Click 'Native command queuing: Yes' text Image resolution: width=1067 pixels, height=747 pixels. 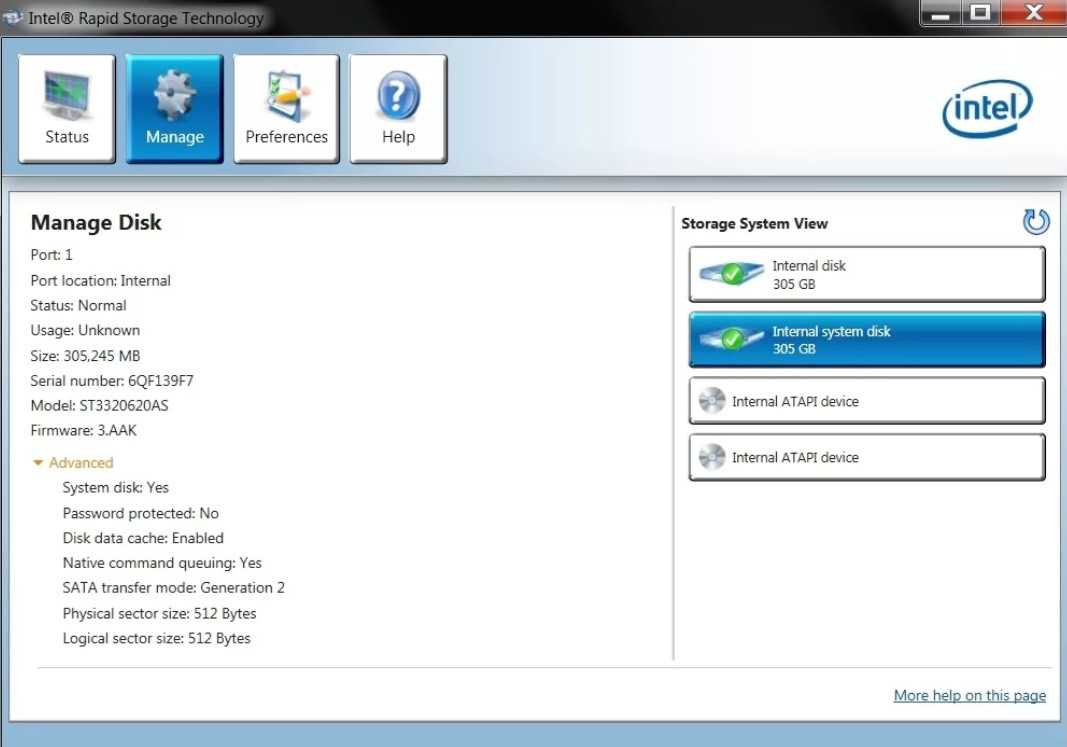click(162, 563)
